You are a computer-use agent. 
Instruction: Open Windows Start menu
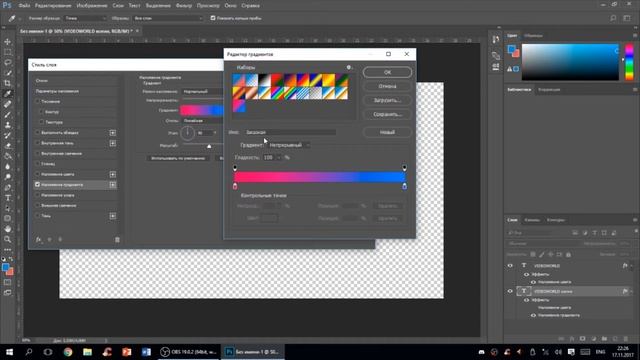(x=9, y=352)
